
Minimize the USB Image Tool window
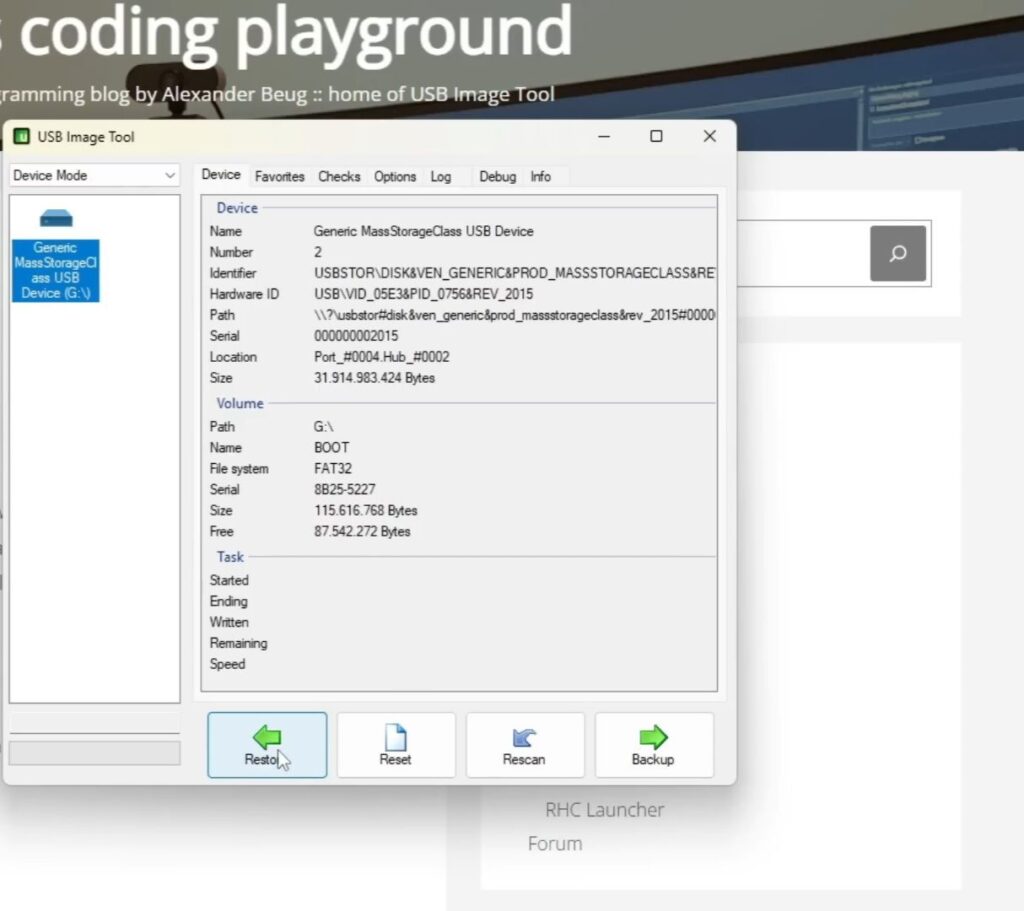[x=604, y=136]
